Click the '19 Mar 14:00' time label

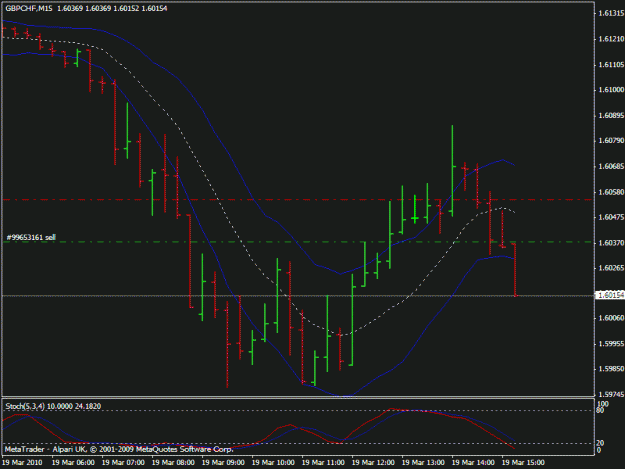point(474,463)
